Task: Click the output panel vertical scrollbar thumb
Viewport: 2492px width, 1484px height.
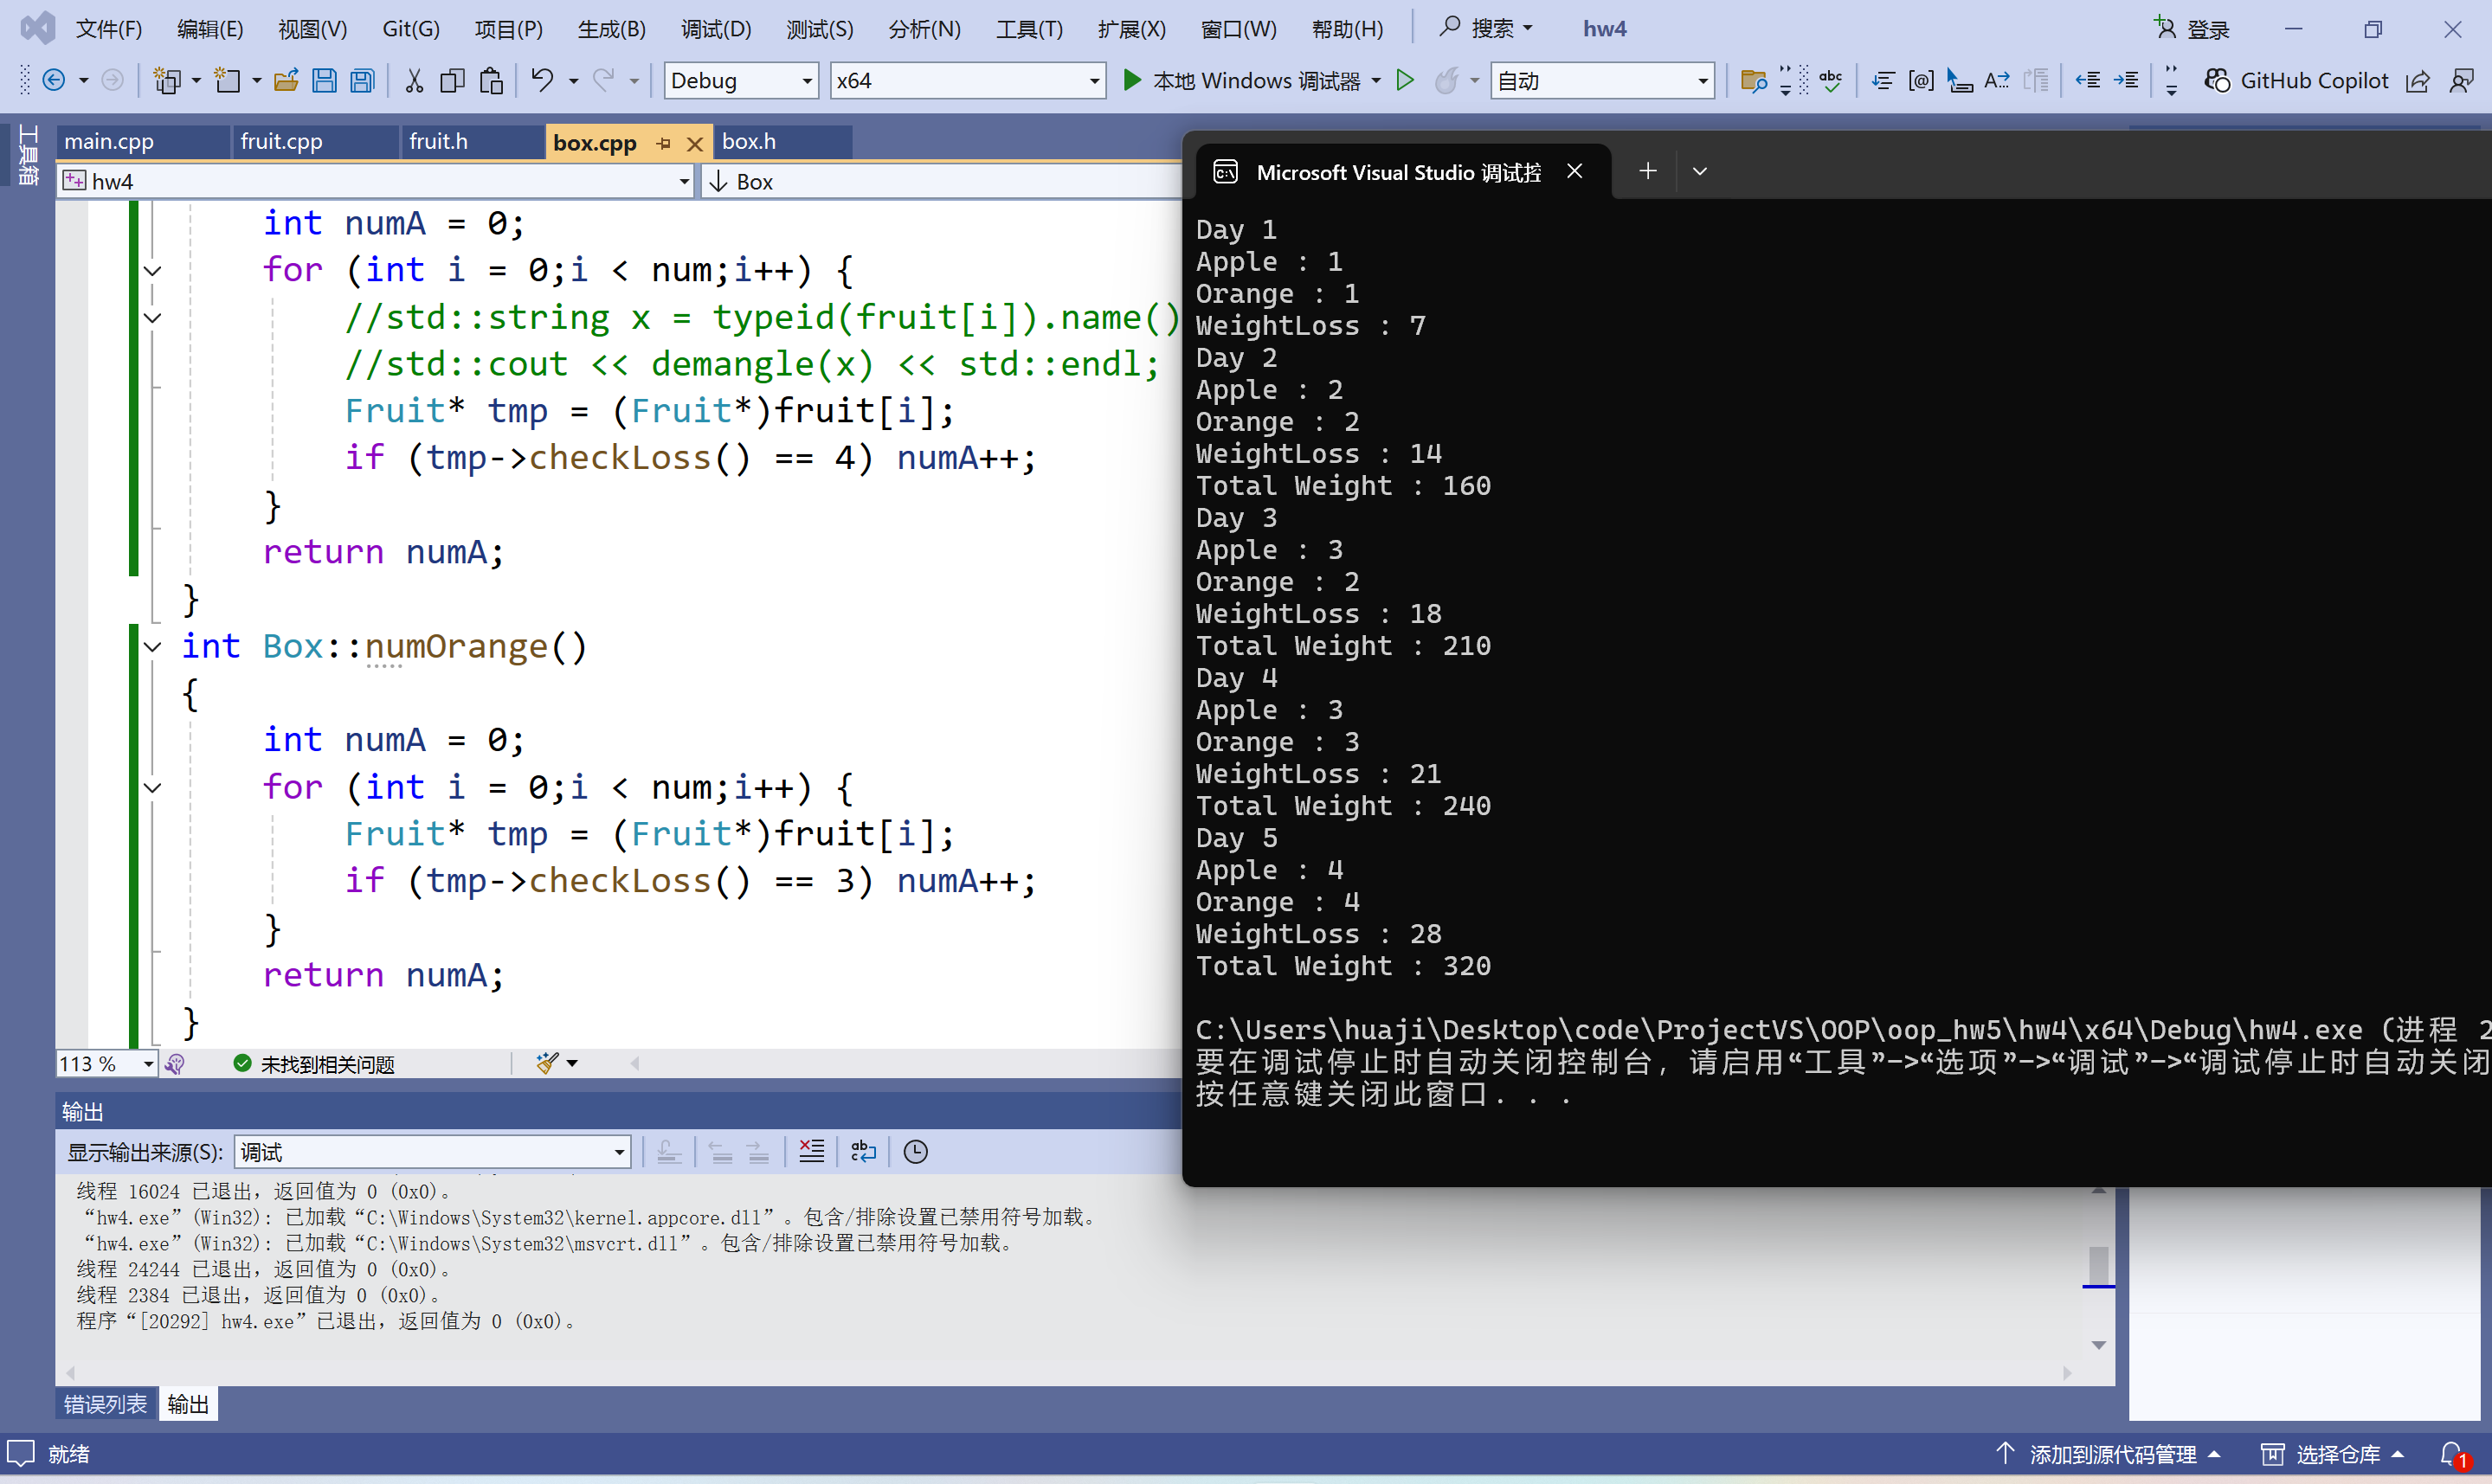Action: coord(2098,1264)
